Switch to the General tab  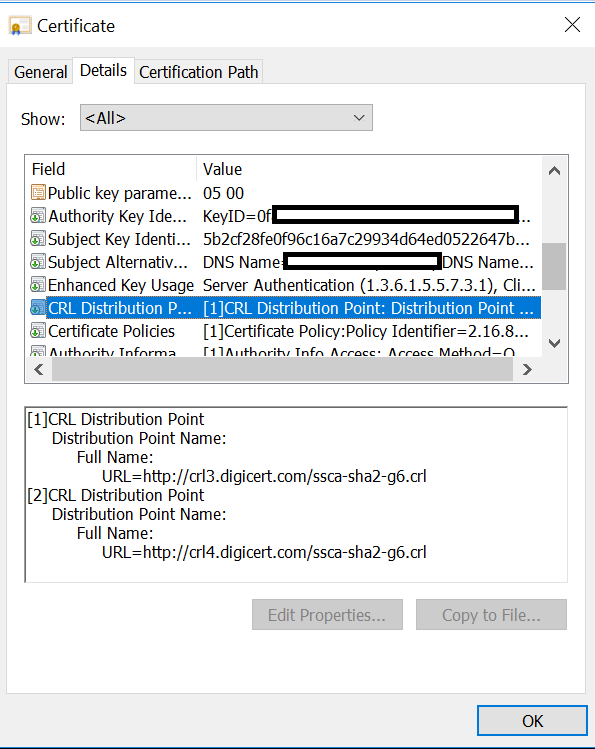pyautogui.click(x=41, y=72)
